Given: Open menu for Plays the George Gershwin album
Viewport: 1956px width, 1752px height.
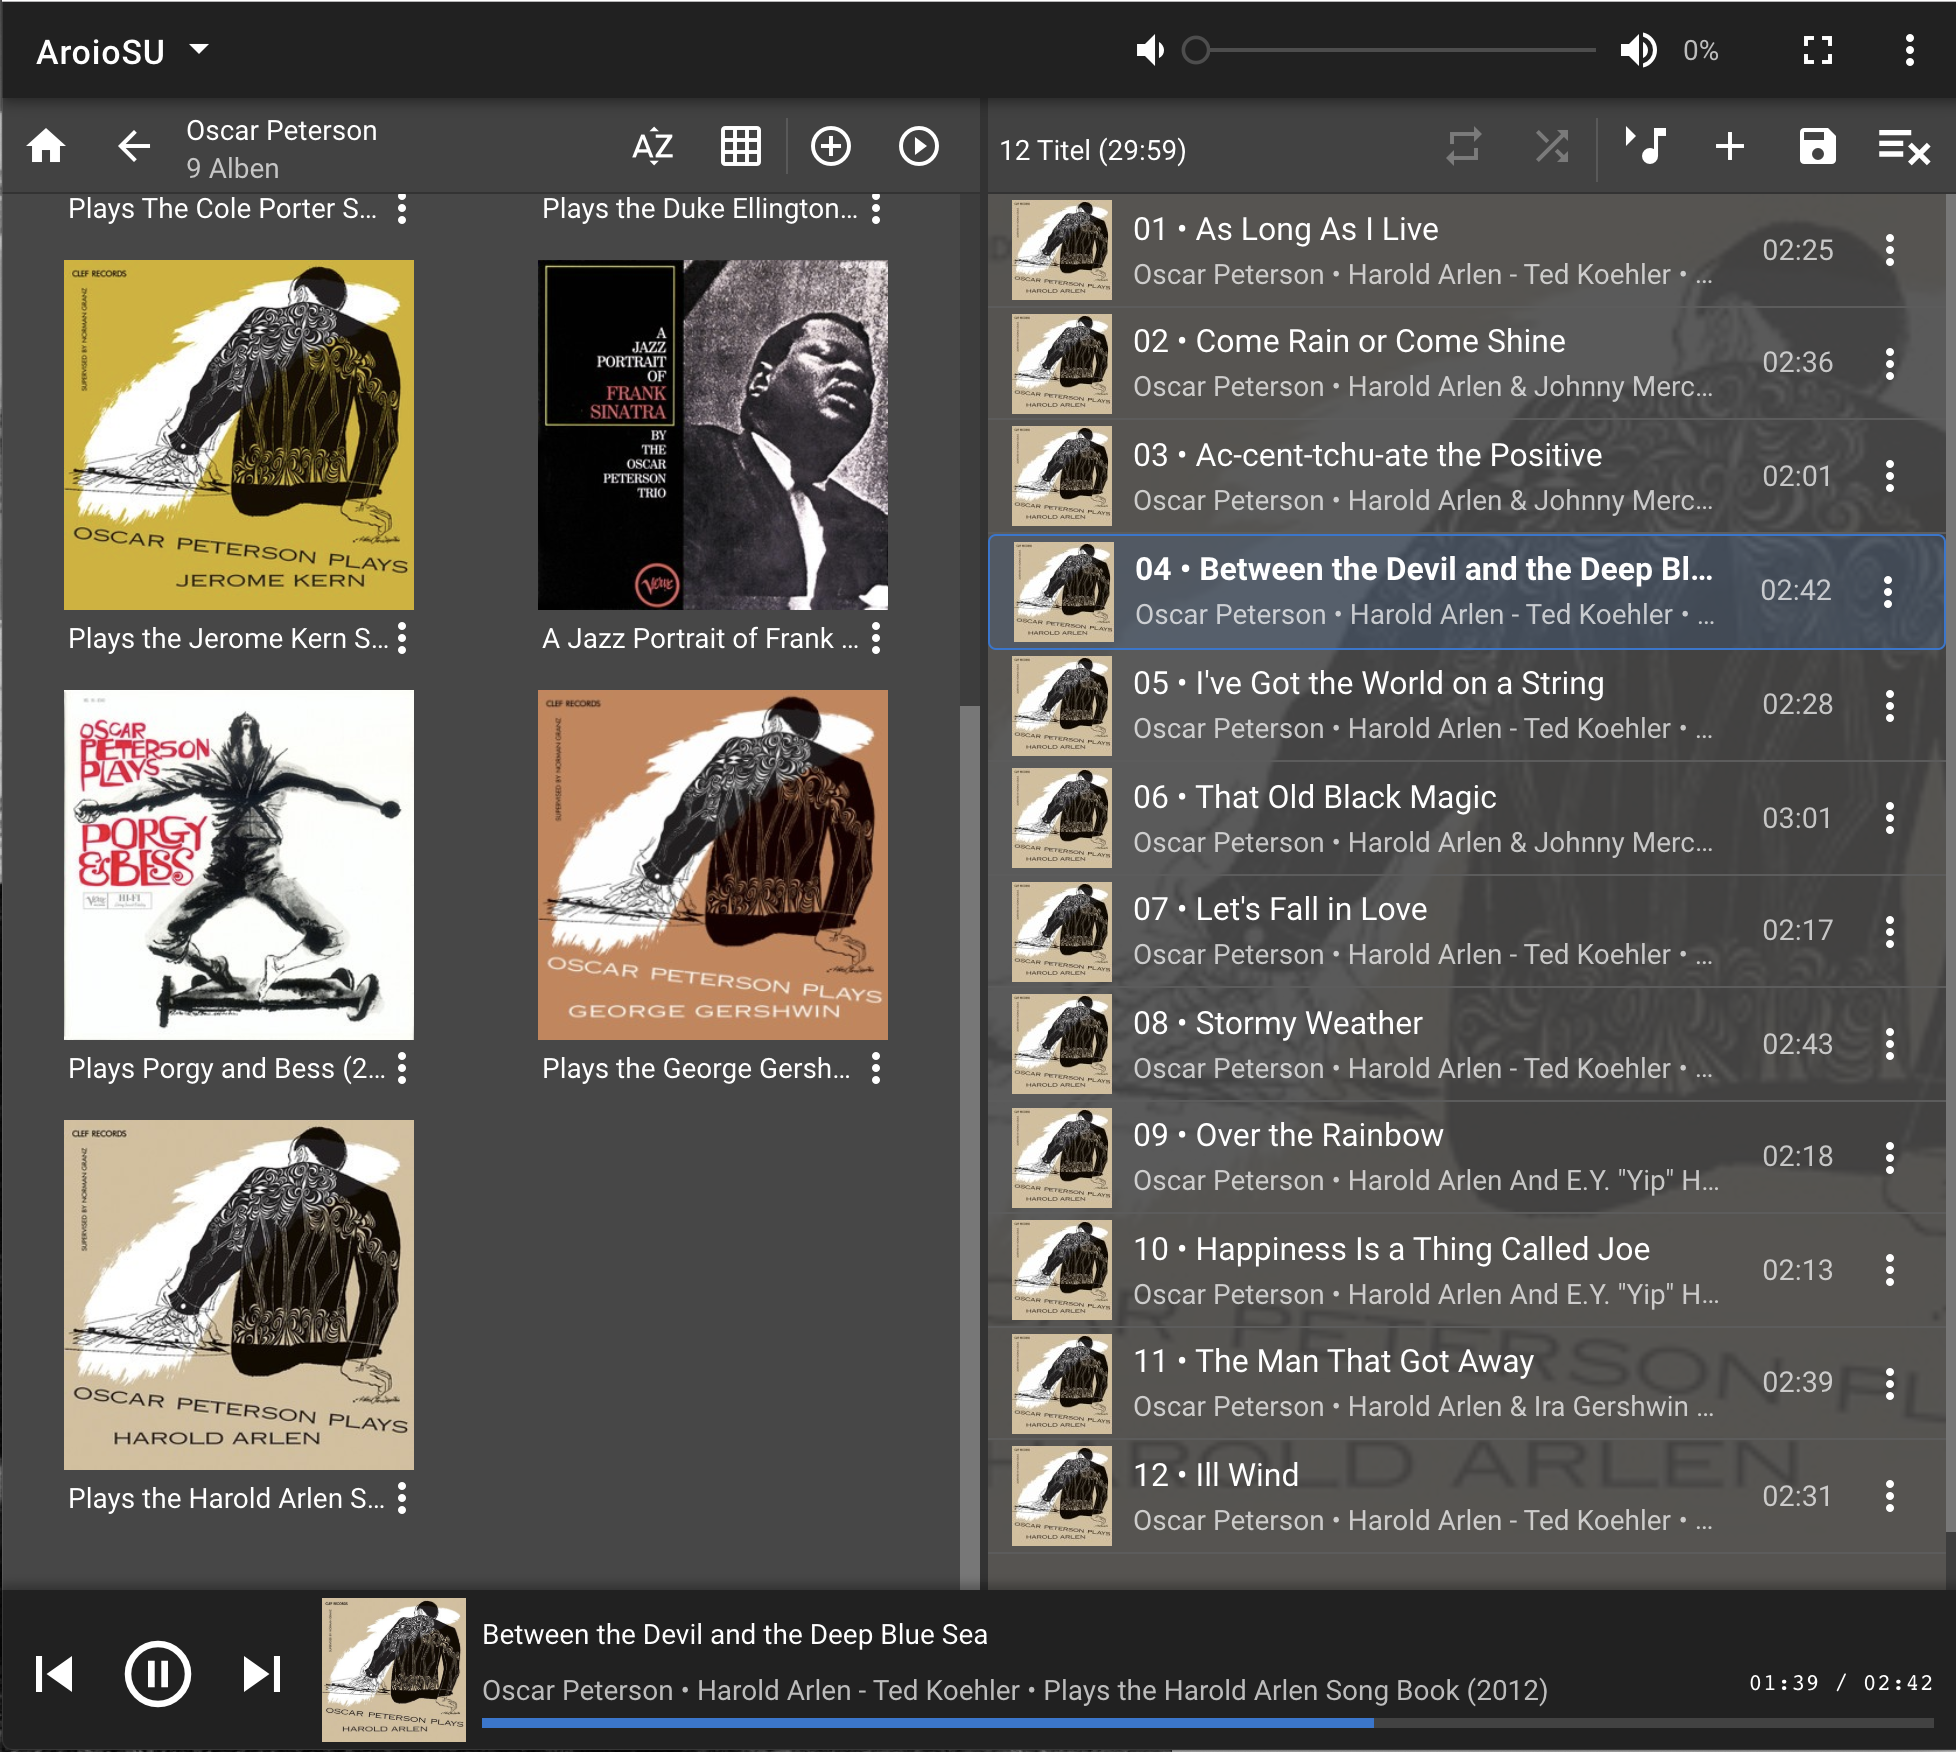Looking at the screenshot, I should click(x=876, y=1068).
